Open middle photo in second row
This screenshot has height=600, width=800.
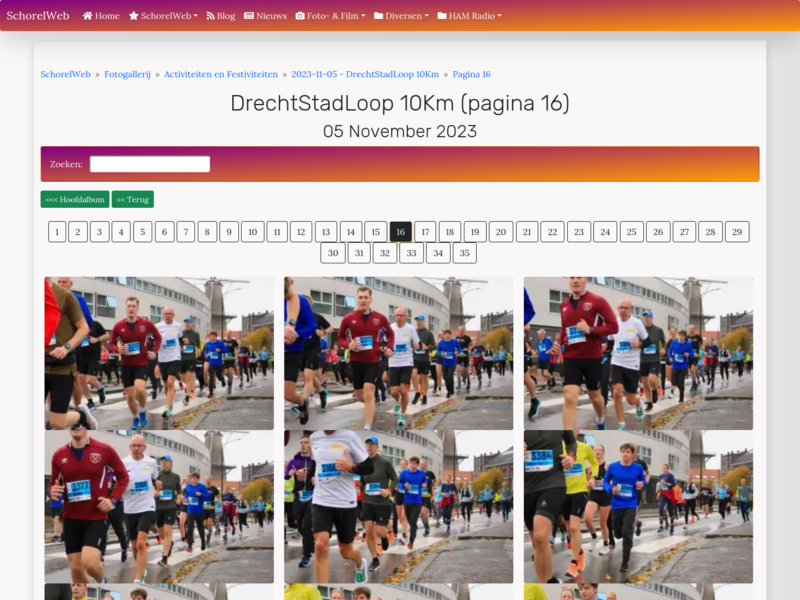(x=398, y=506)
